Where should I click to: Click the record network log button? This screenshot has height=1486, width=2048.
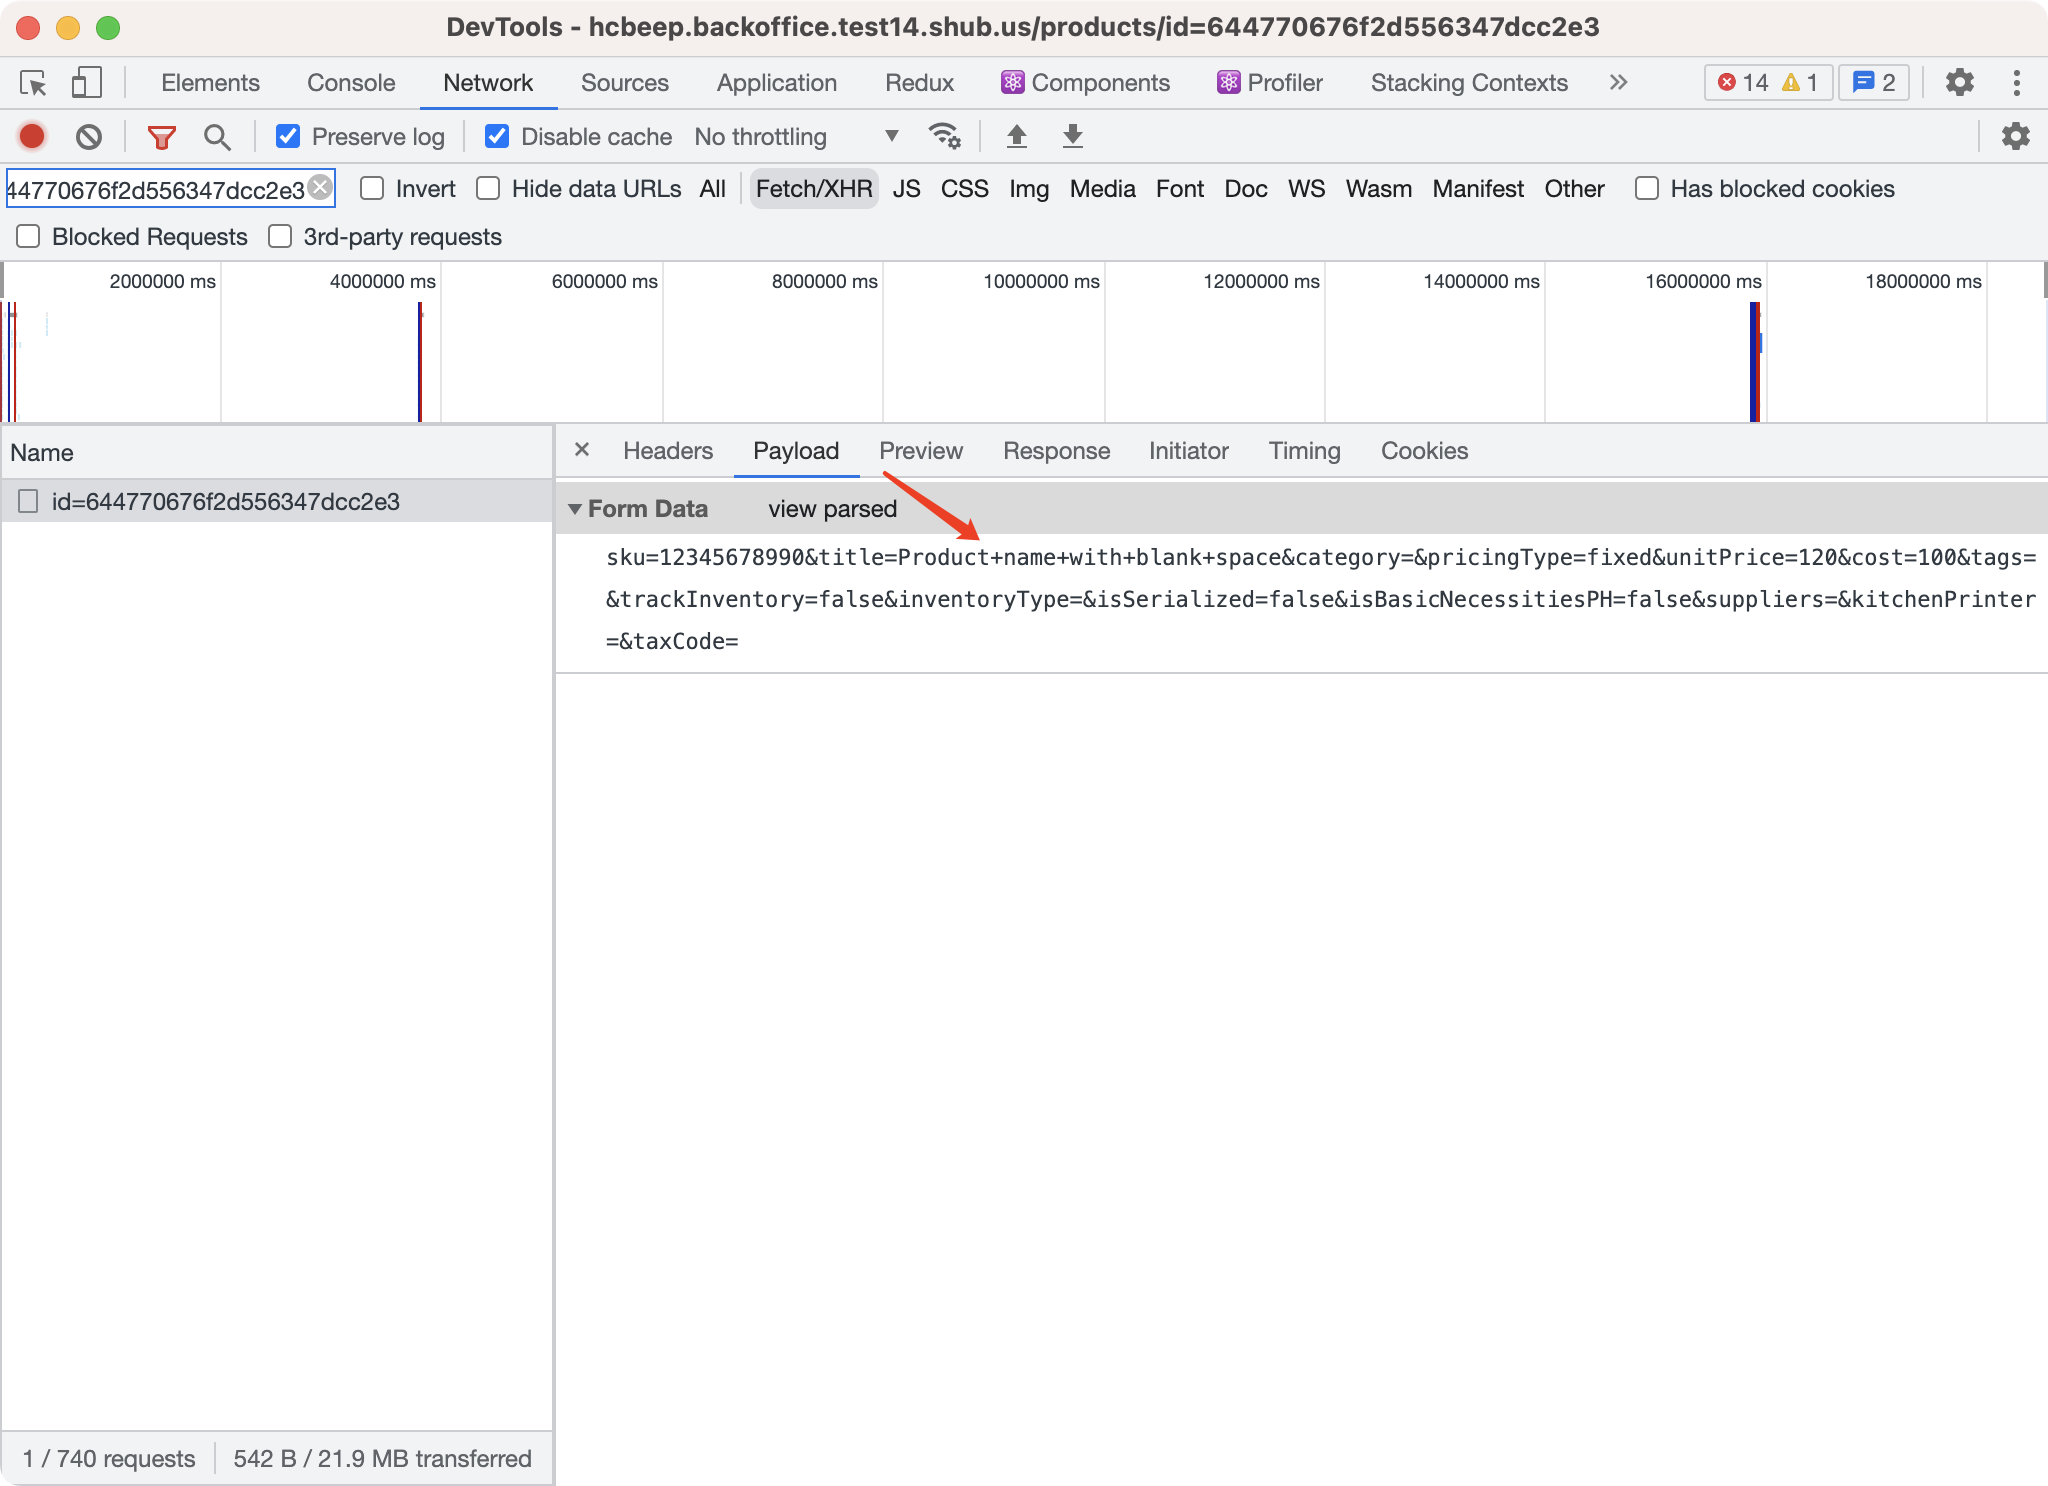(31, 136)
